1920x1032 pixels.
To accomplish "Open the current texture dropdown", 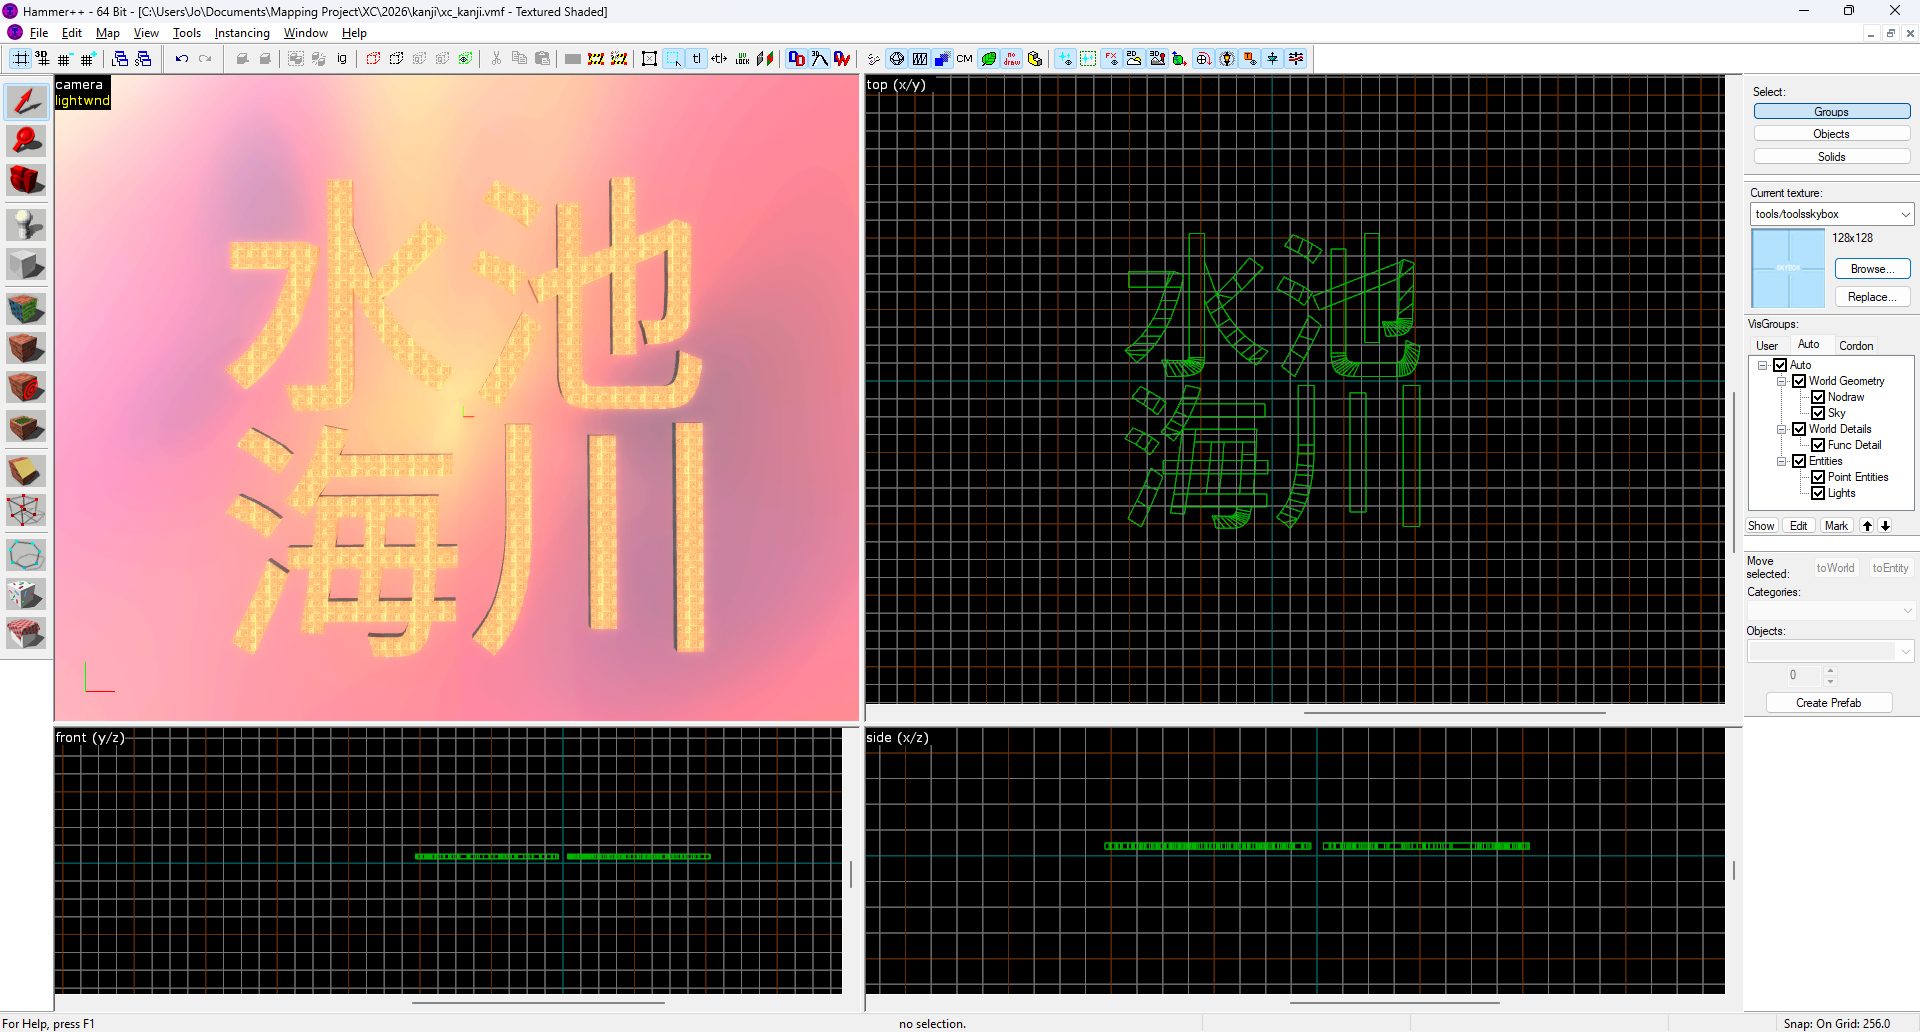I will pos(1905,214).
